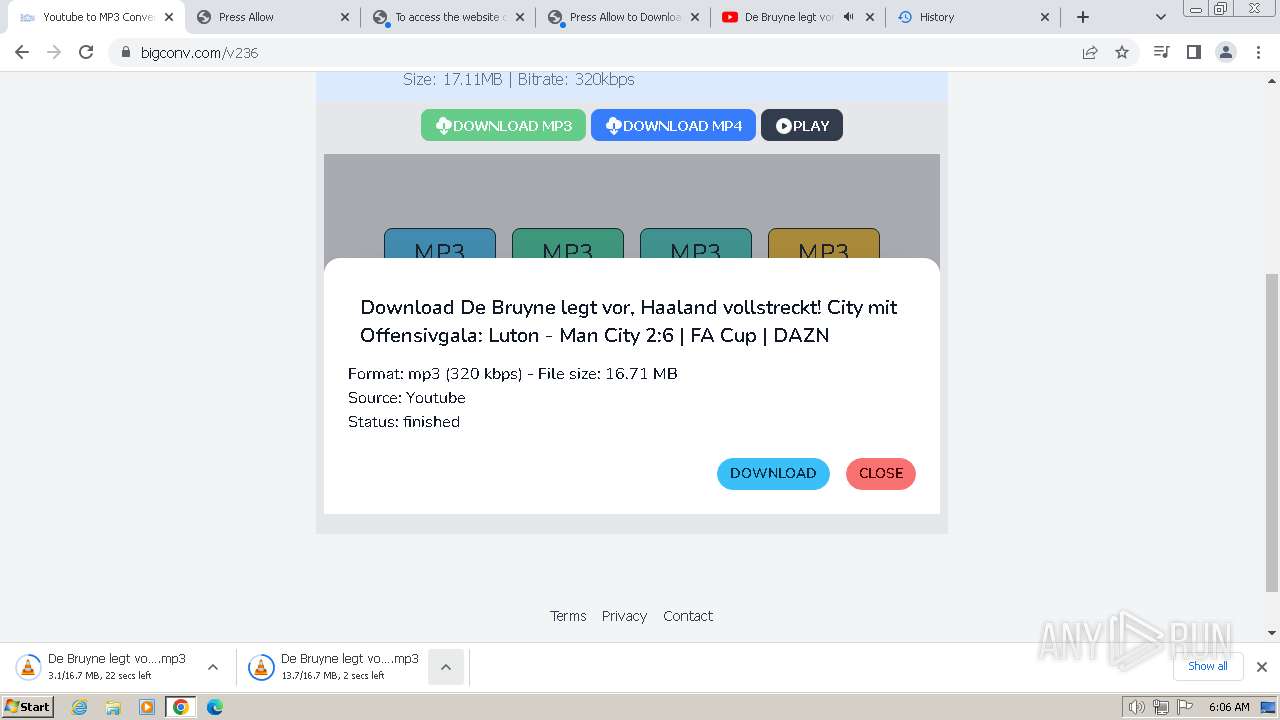This screenshot has height=720, width=1280.
Task: Open Microsoft Edge from taskbar
Action: pyautogui.click(x=214, y=707)
